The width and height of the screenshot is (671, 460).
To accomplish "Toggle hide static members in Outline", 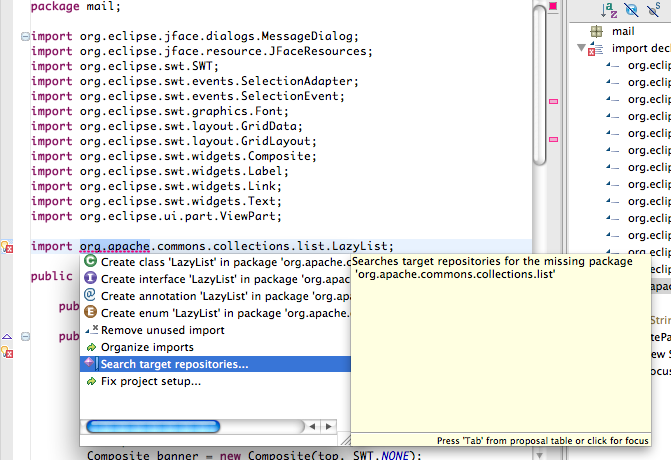I will 653,9.
